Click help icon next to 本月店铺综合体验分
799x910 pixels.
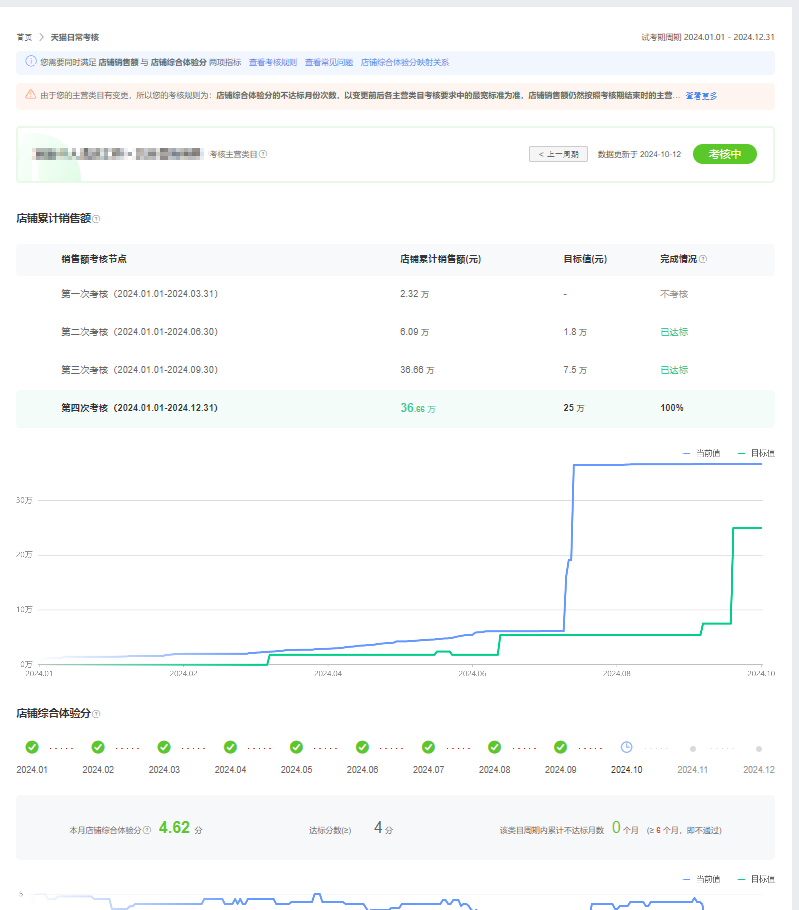[147, 830]
